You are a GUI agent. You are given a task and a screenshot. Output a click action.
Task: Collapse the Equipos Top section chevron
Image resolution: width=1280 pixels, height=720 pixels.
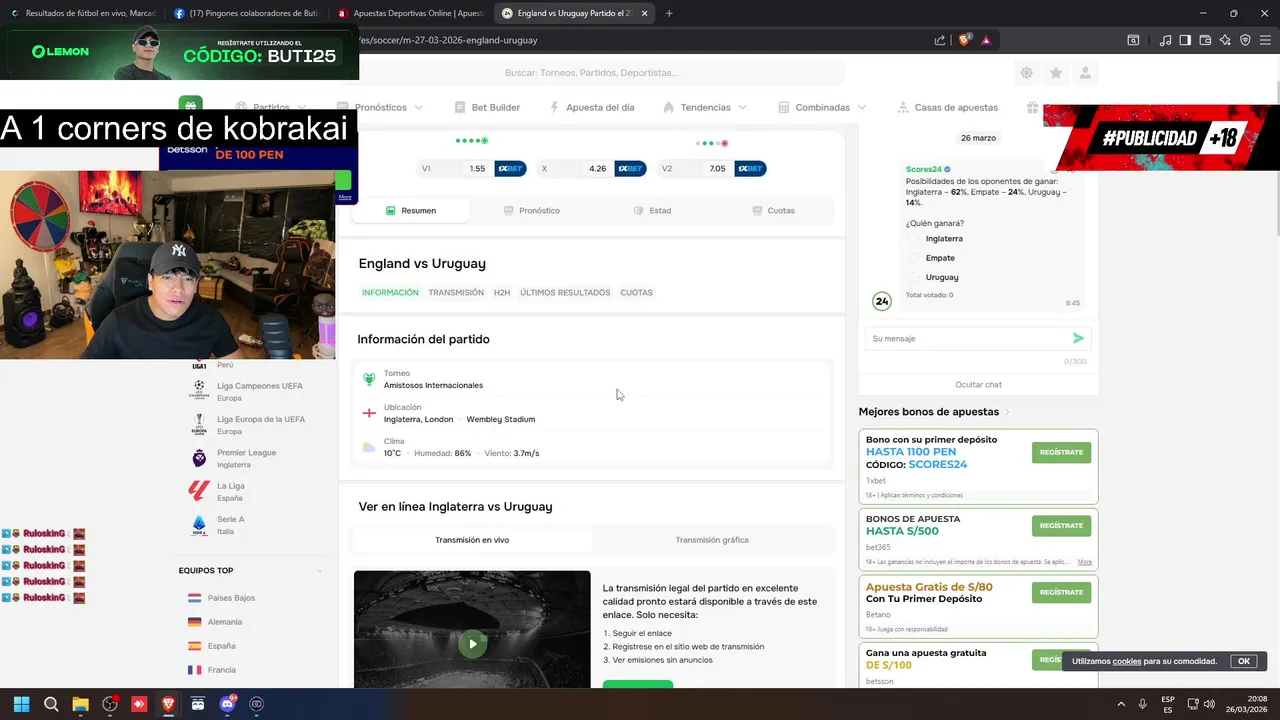click(x=320, y=571)
